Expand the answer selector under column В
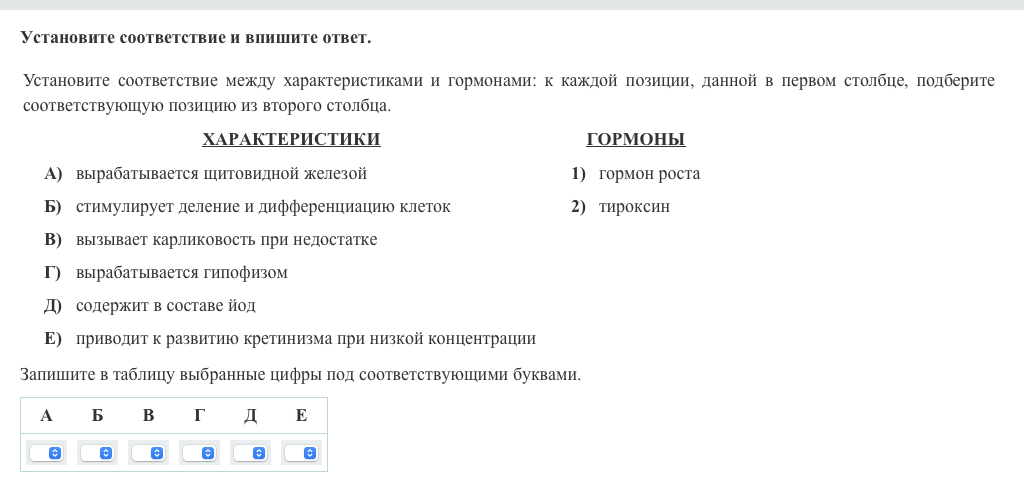Viewport: 1024px width, 499px height. 148,453
